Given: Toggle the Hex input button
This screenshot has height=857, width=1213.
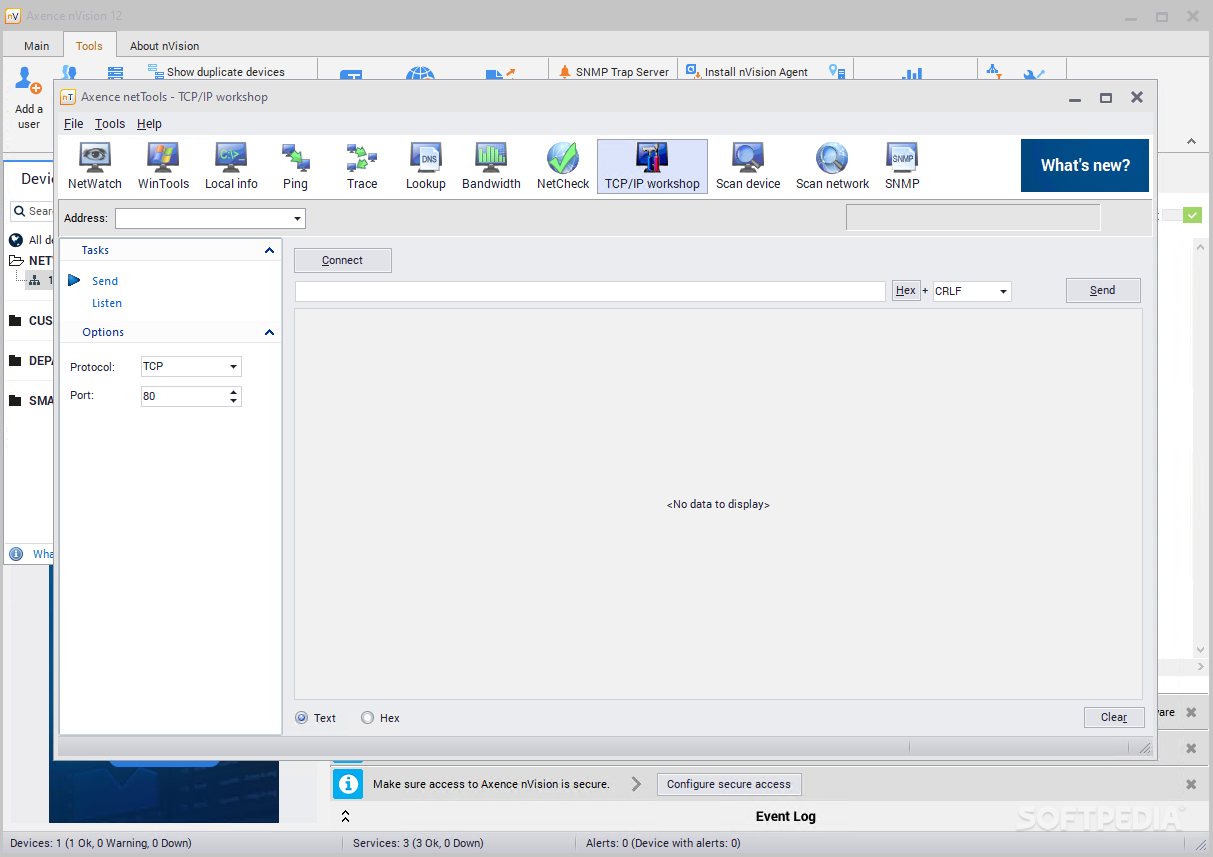Looking at the screenshot, I should pos(906,291).
